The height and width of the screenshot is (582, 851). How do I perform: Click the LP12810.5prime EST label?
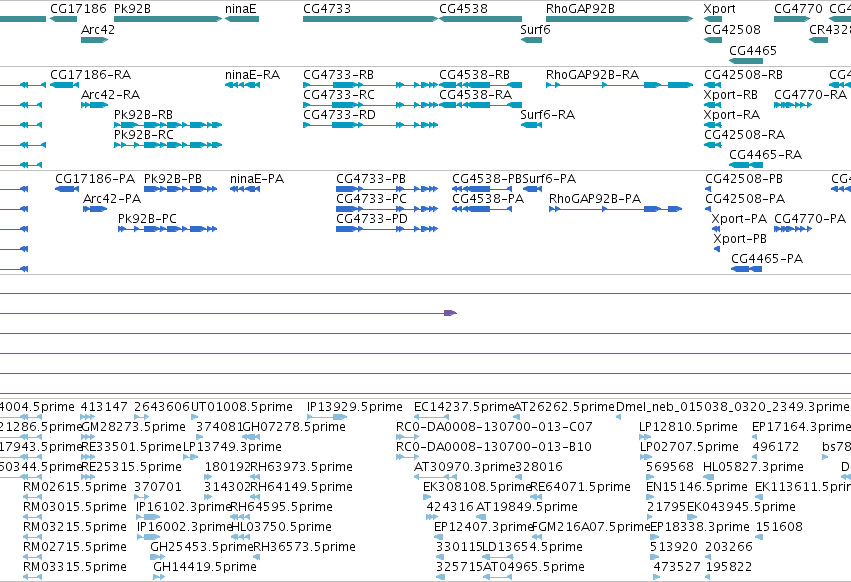click(688, 427)
